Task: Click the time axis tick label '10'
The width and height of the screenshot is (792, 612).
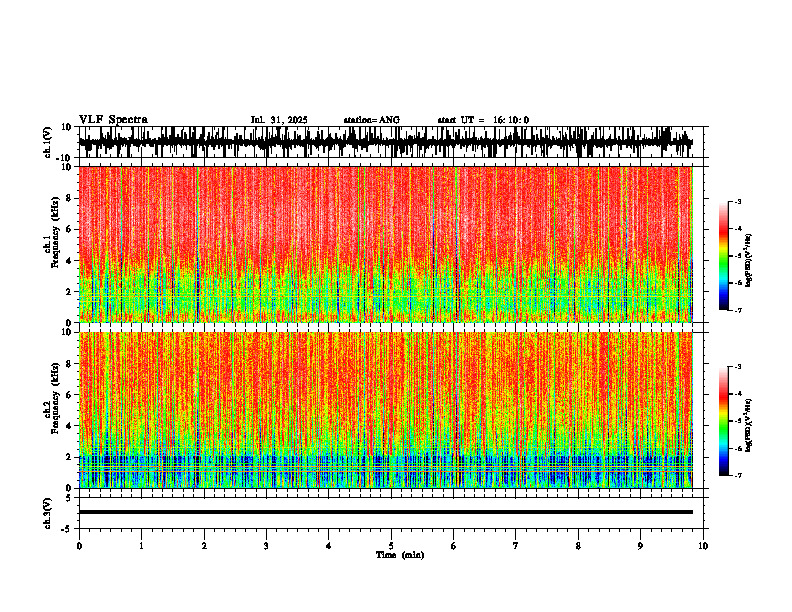Action: pos(703,546)
